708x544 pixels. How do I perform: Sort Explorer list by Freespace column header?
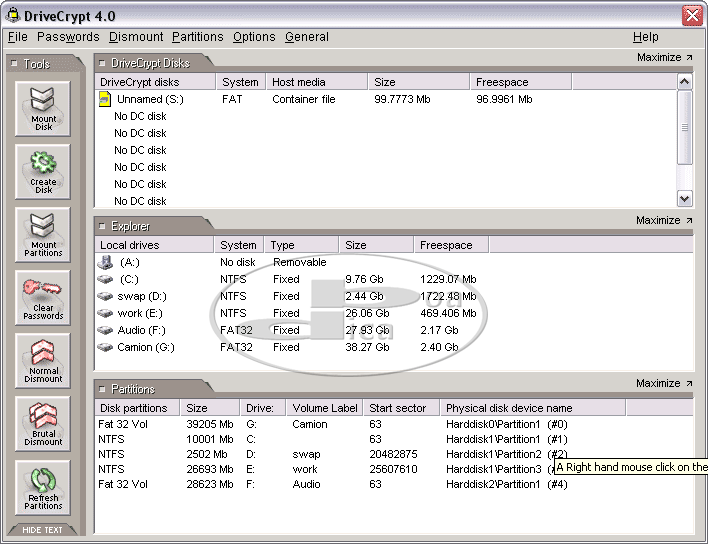[449, 245]
